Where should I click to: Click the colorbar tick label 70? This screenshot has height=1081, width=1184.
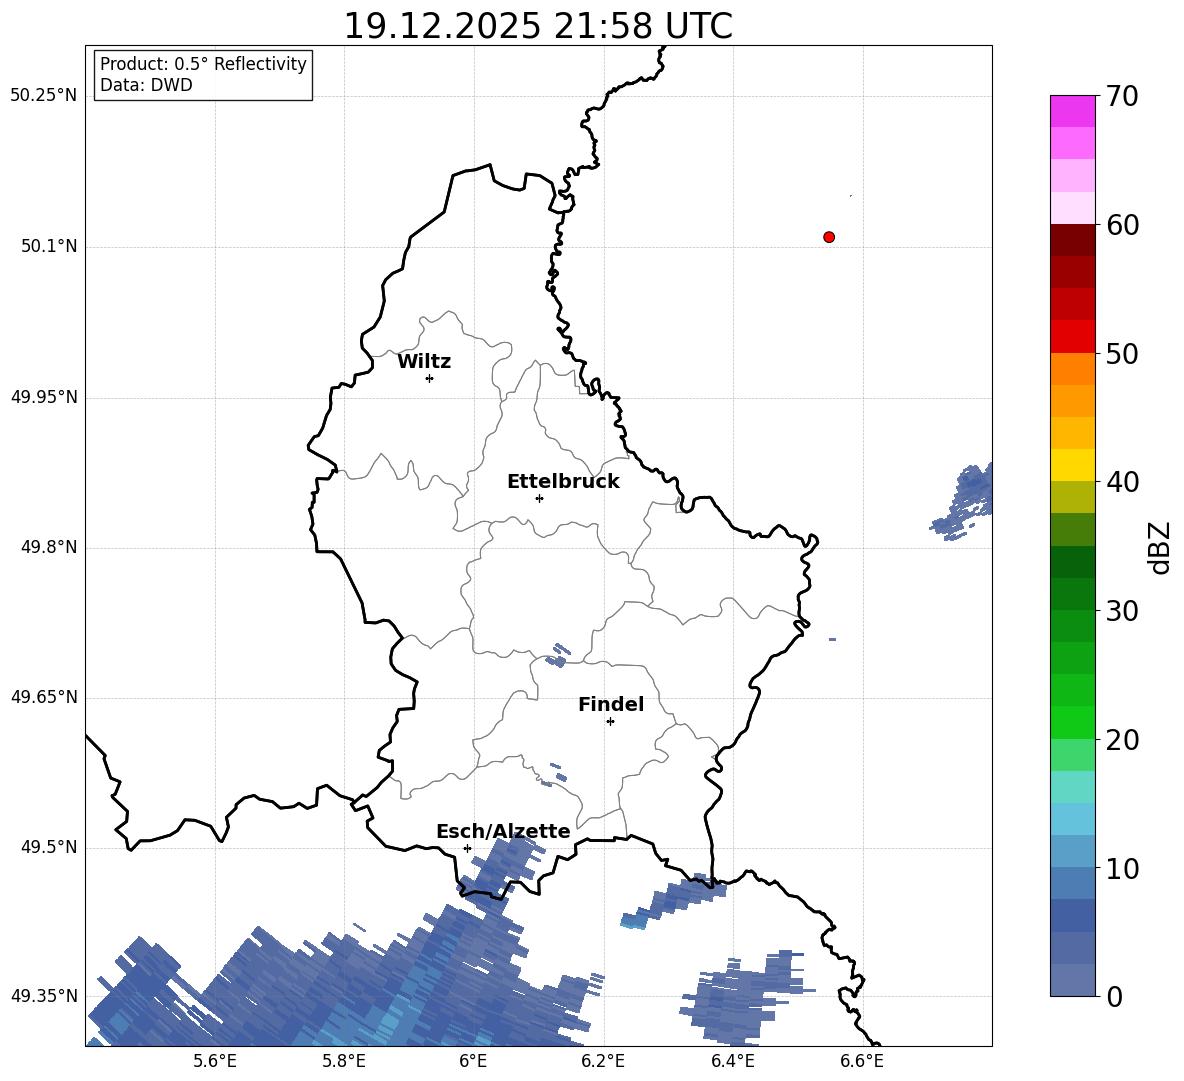pyautogui.click(x=1122, y=96)
